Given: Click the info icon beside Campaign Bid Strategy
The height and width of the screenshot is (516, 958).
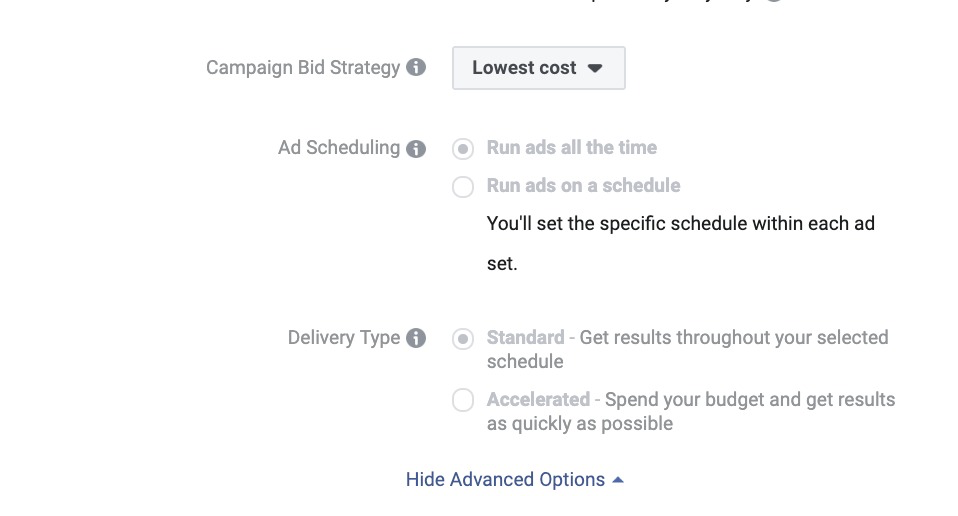Looking at the screenshot, I should pyautogui.click(x=416, y=67).
